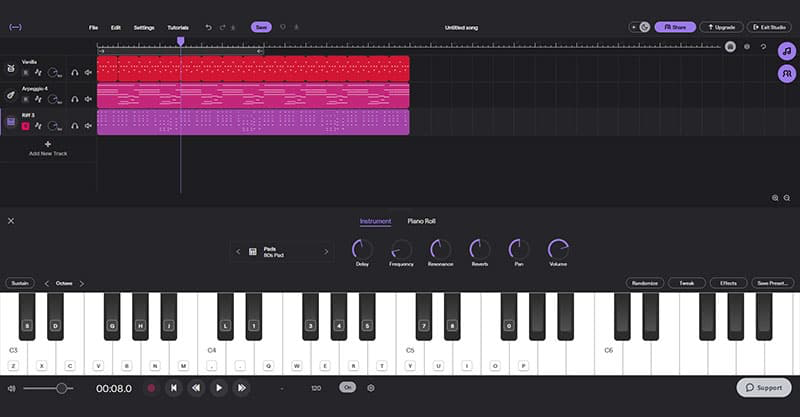Fast forward the playback
This screenshot has width=800, height=417.
coord(242,388)
